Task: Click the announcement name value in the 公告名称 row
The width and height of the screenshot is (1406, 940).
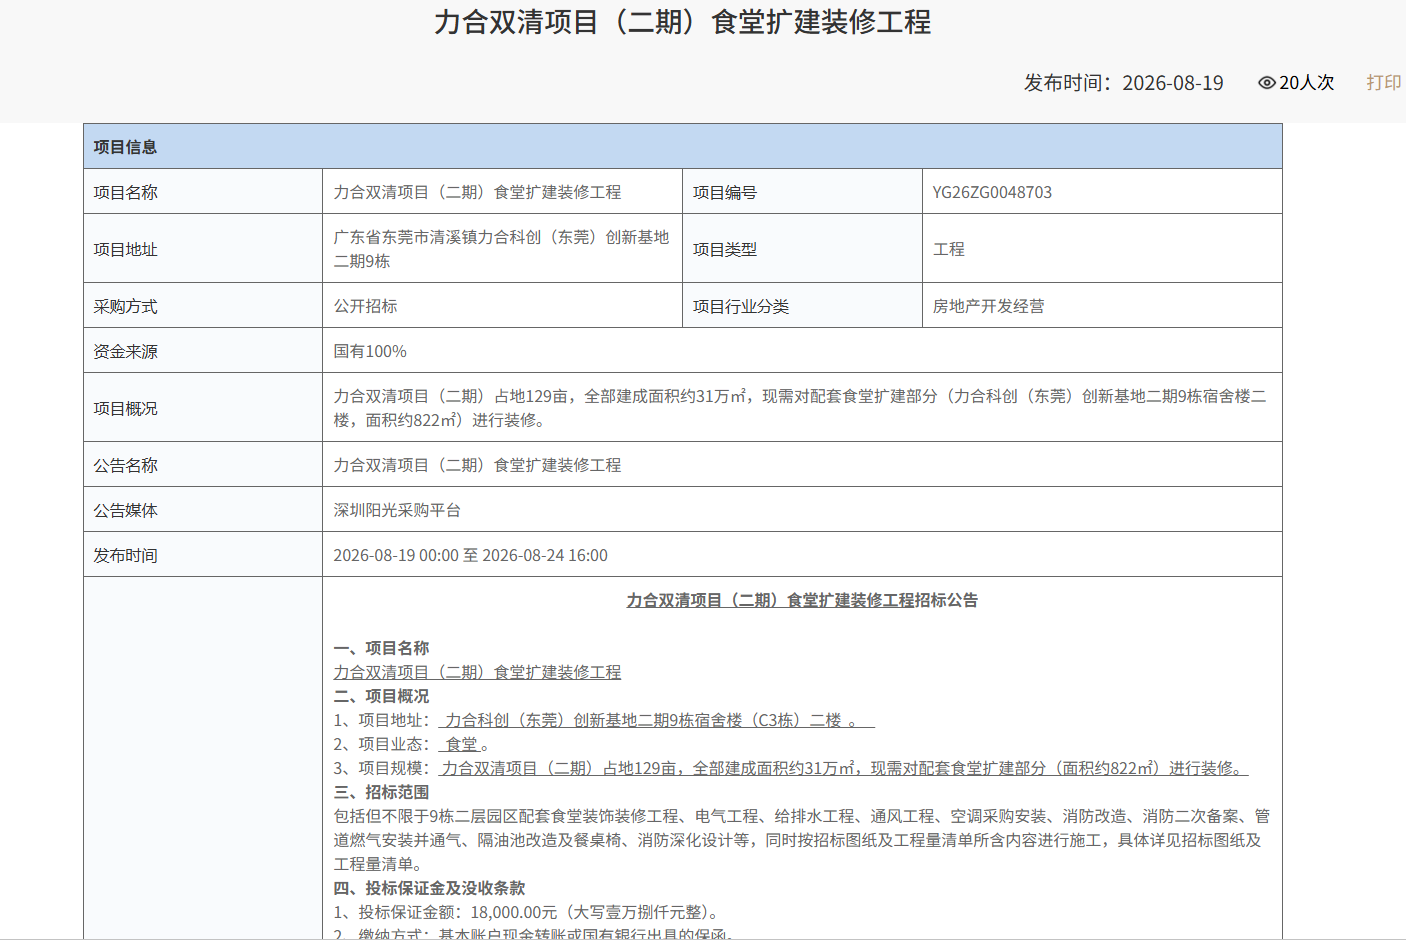Action: [x=477, y=465]
